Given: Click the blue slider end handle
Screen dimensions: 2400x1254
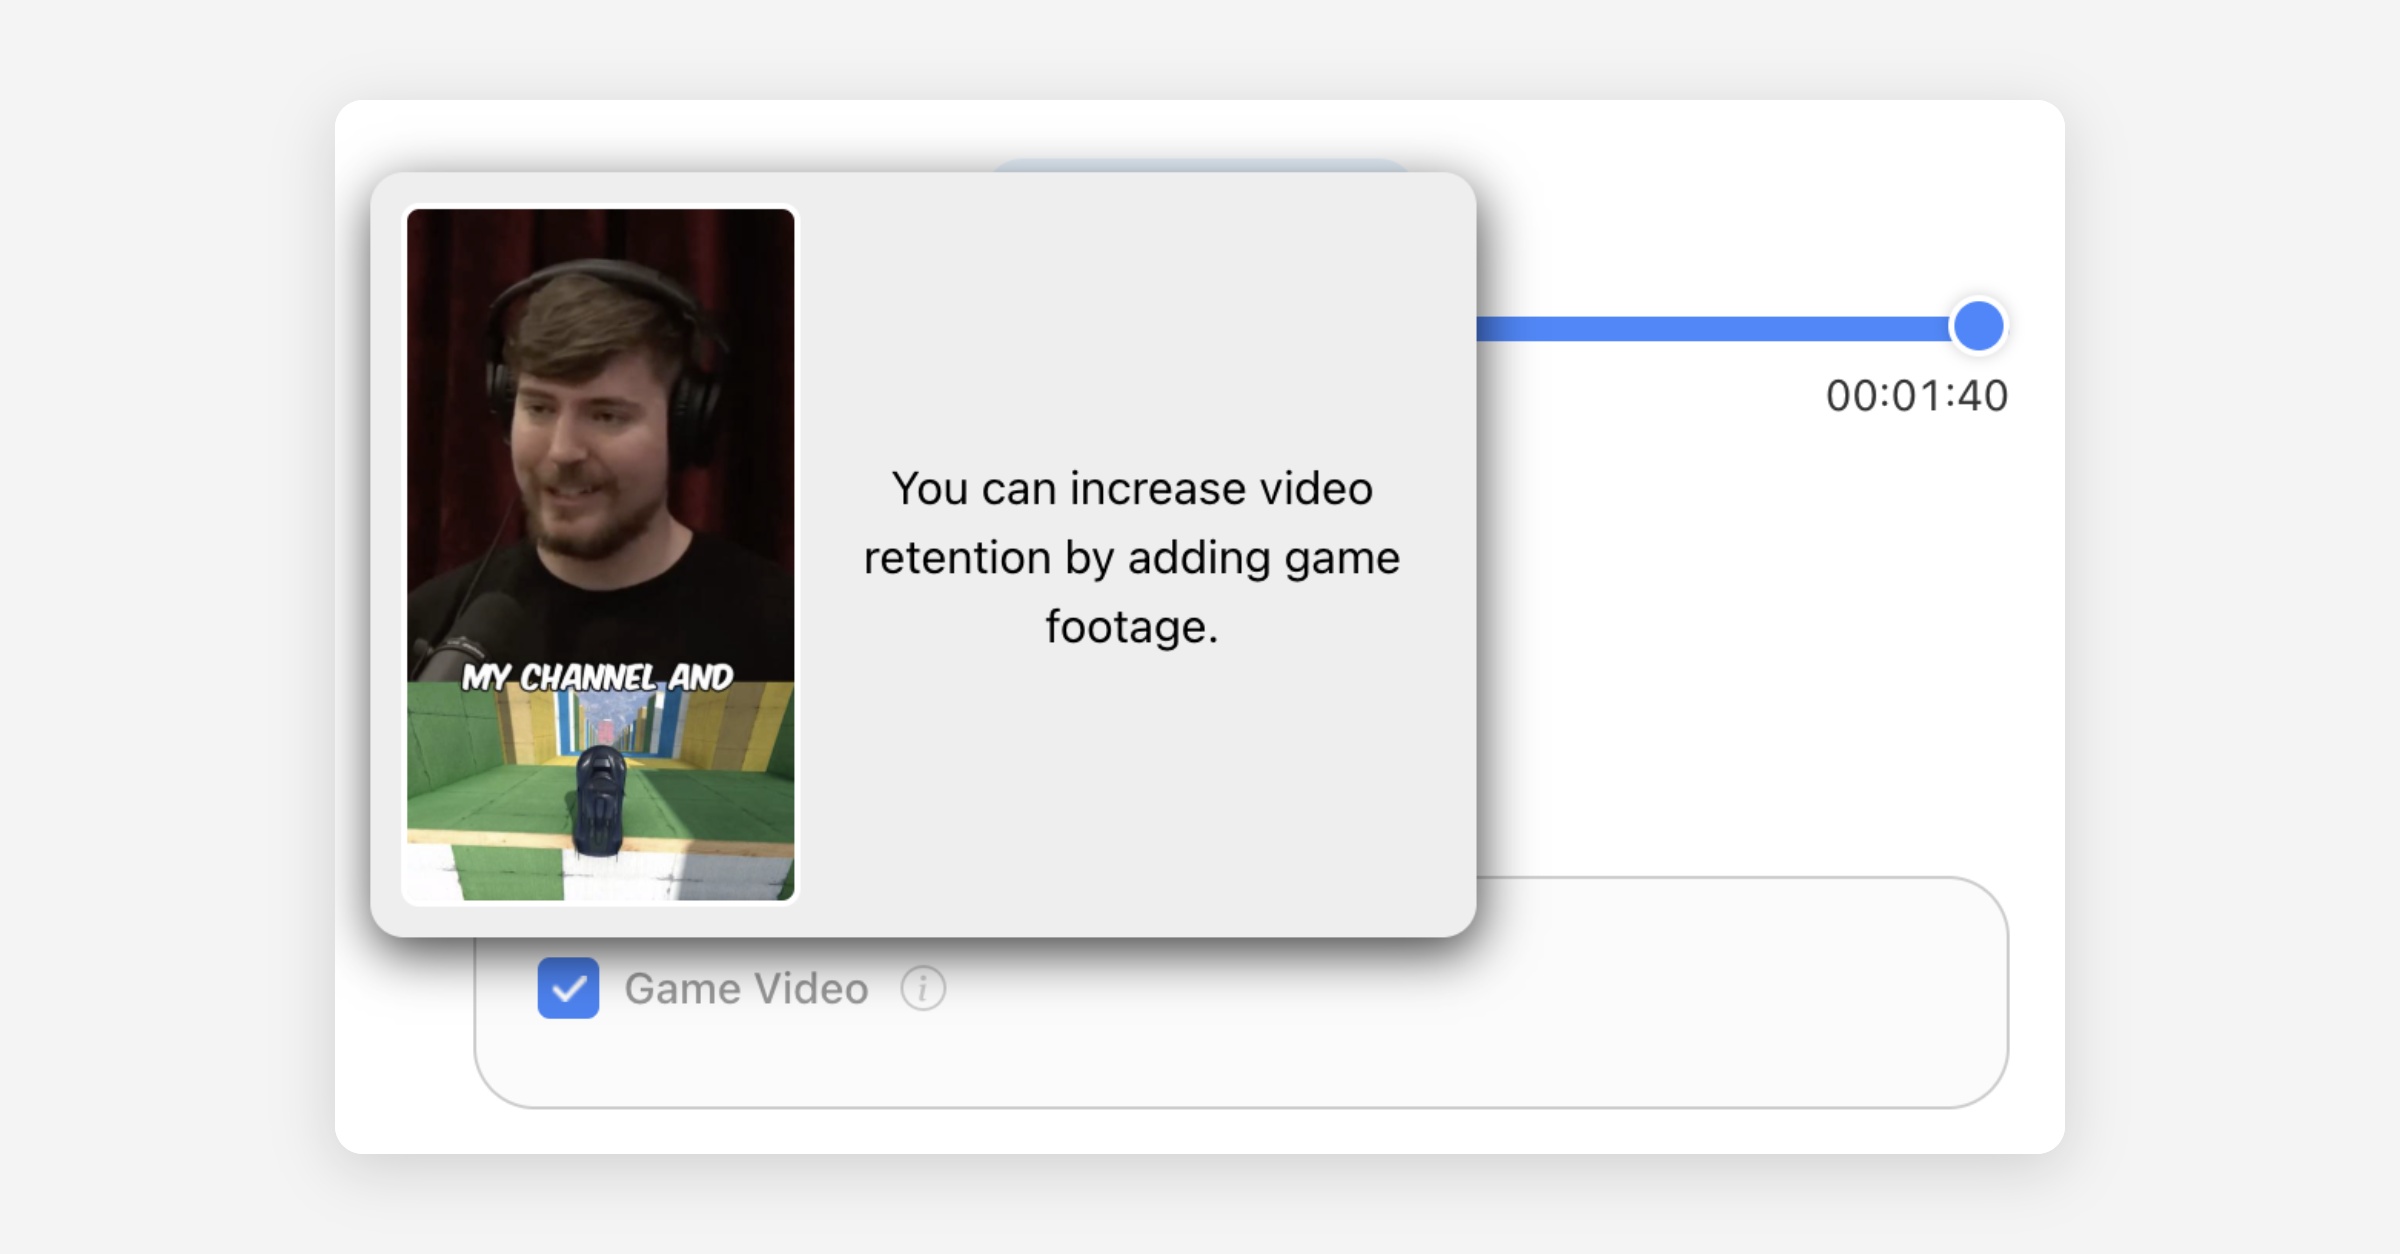Looking at the screenshot, I should point(1978,326).
